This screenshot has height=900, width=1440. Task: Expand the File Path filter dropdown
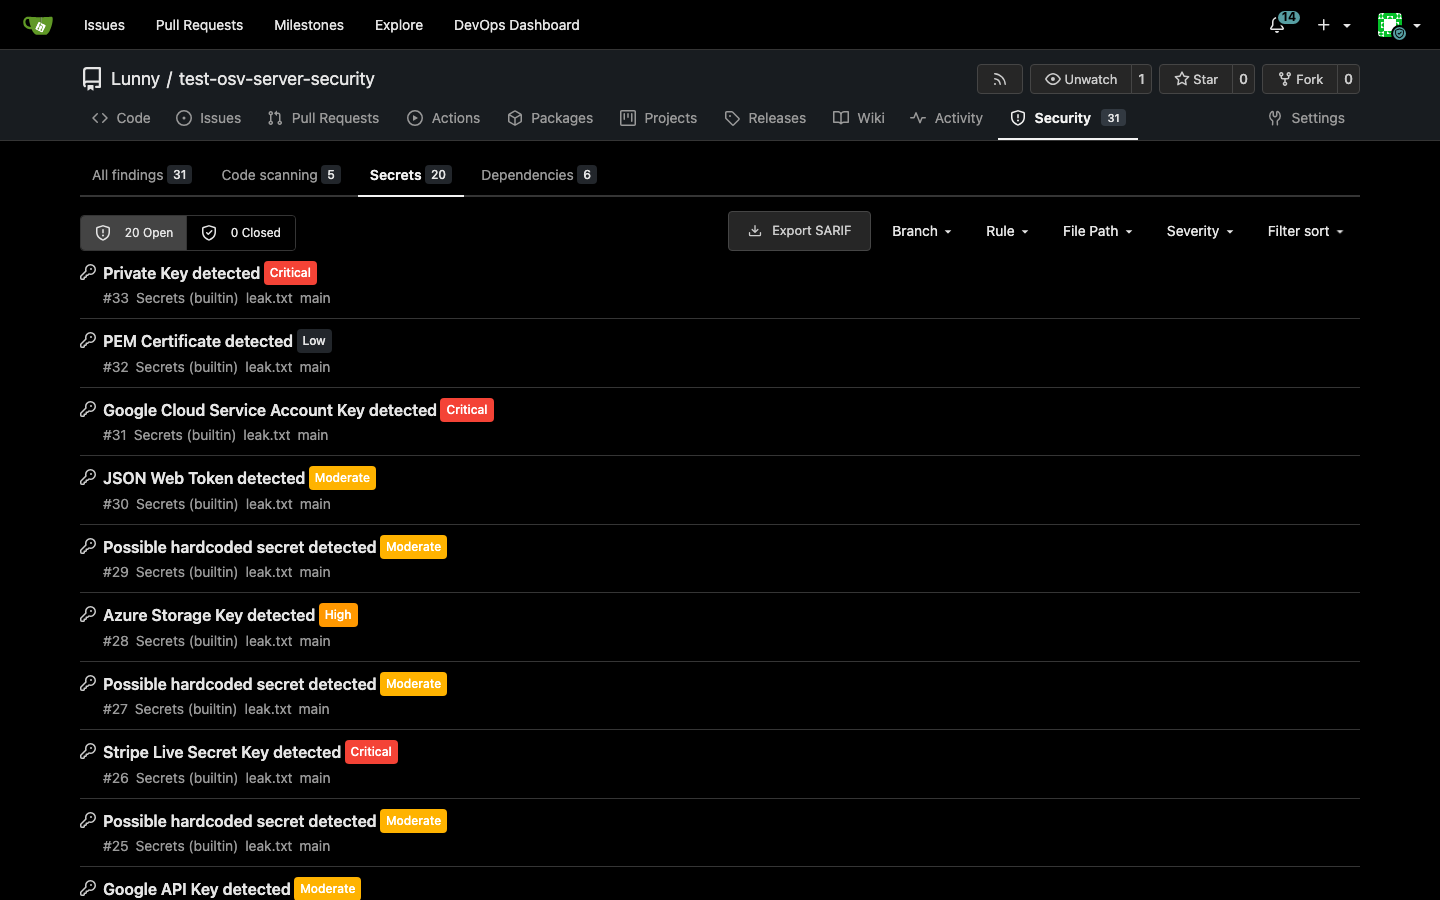coord(1097,231)
